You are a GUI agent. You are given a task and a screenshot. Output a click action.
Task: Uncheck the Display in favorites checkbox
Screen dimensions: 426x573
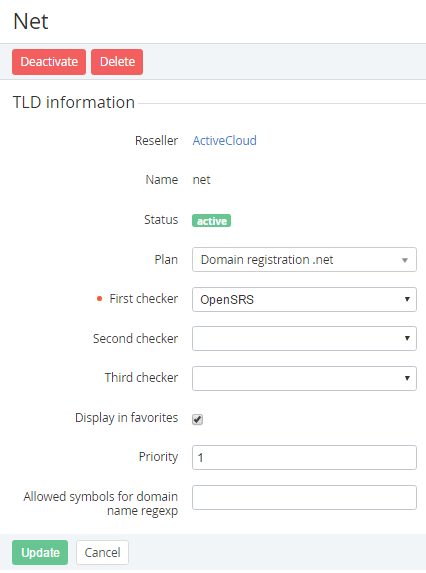(x=198, y=419)
